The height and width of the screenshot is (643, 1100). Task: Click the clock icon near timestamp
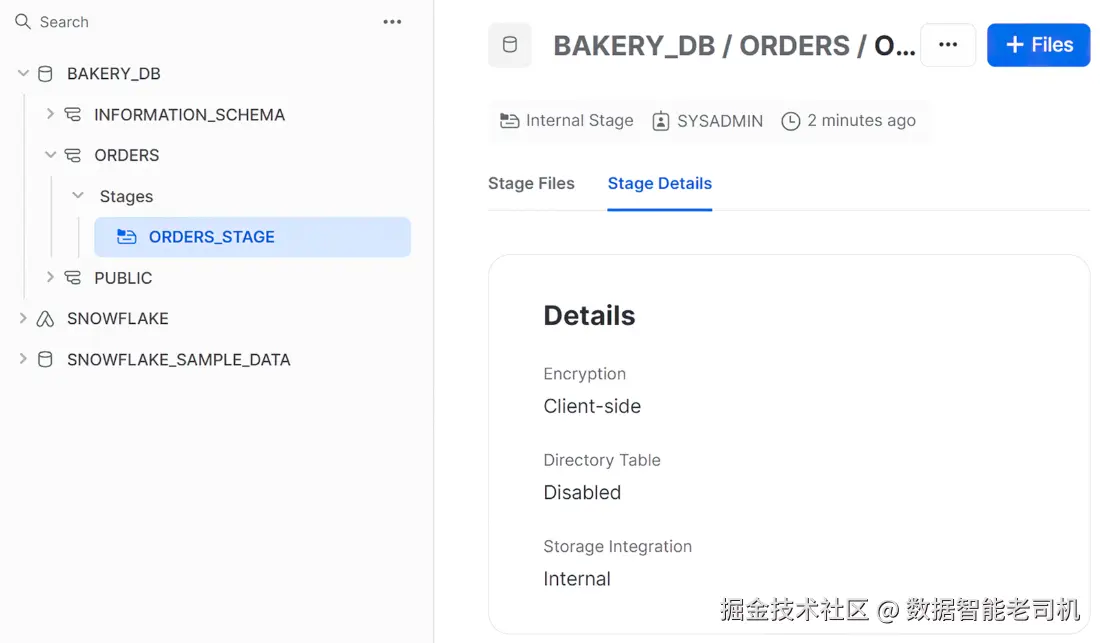pos(790,121)
